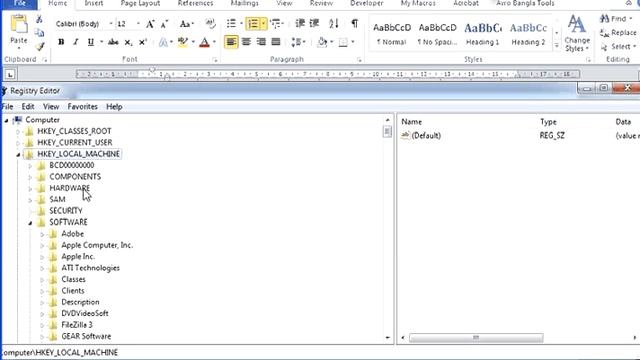
Task: Expand the HKEY_CLASSES_ROOT key
Action: [18, 132]
